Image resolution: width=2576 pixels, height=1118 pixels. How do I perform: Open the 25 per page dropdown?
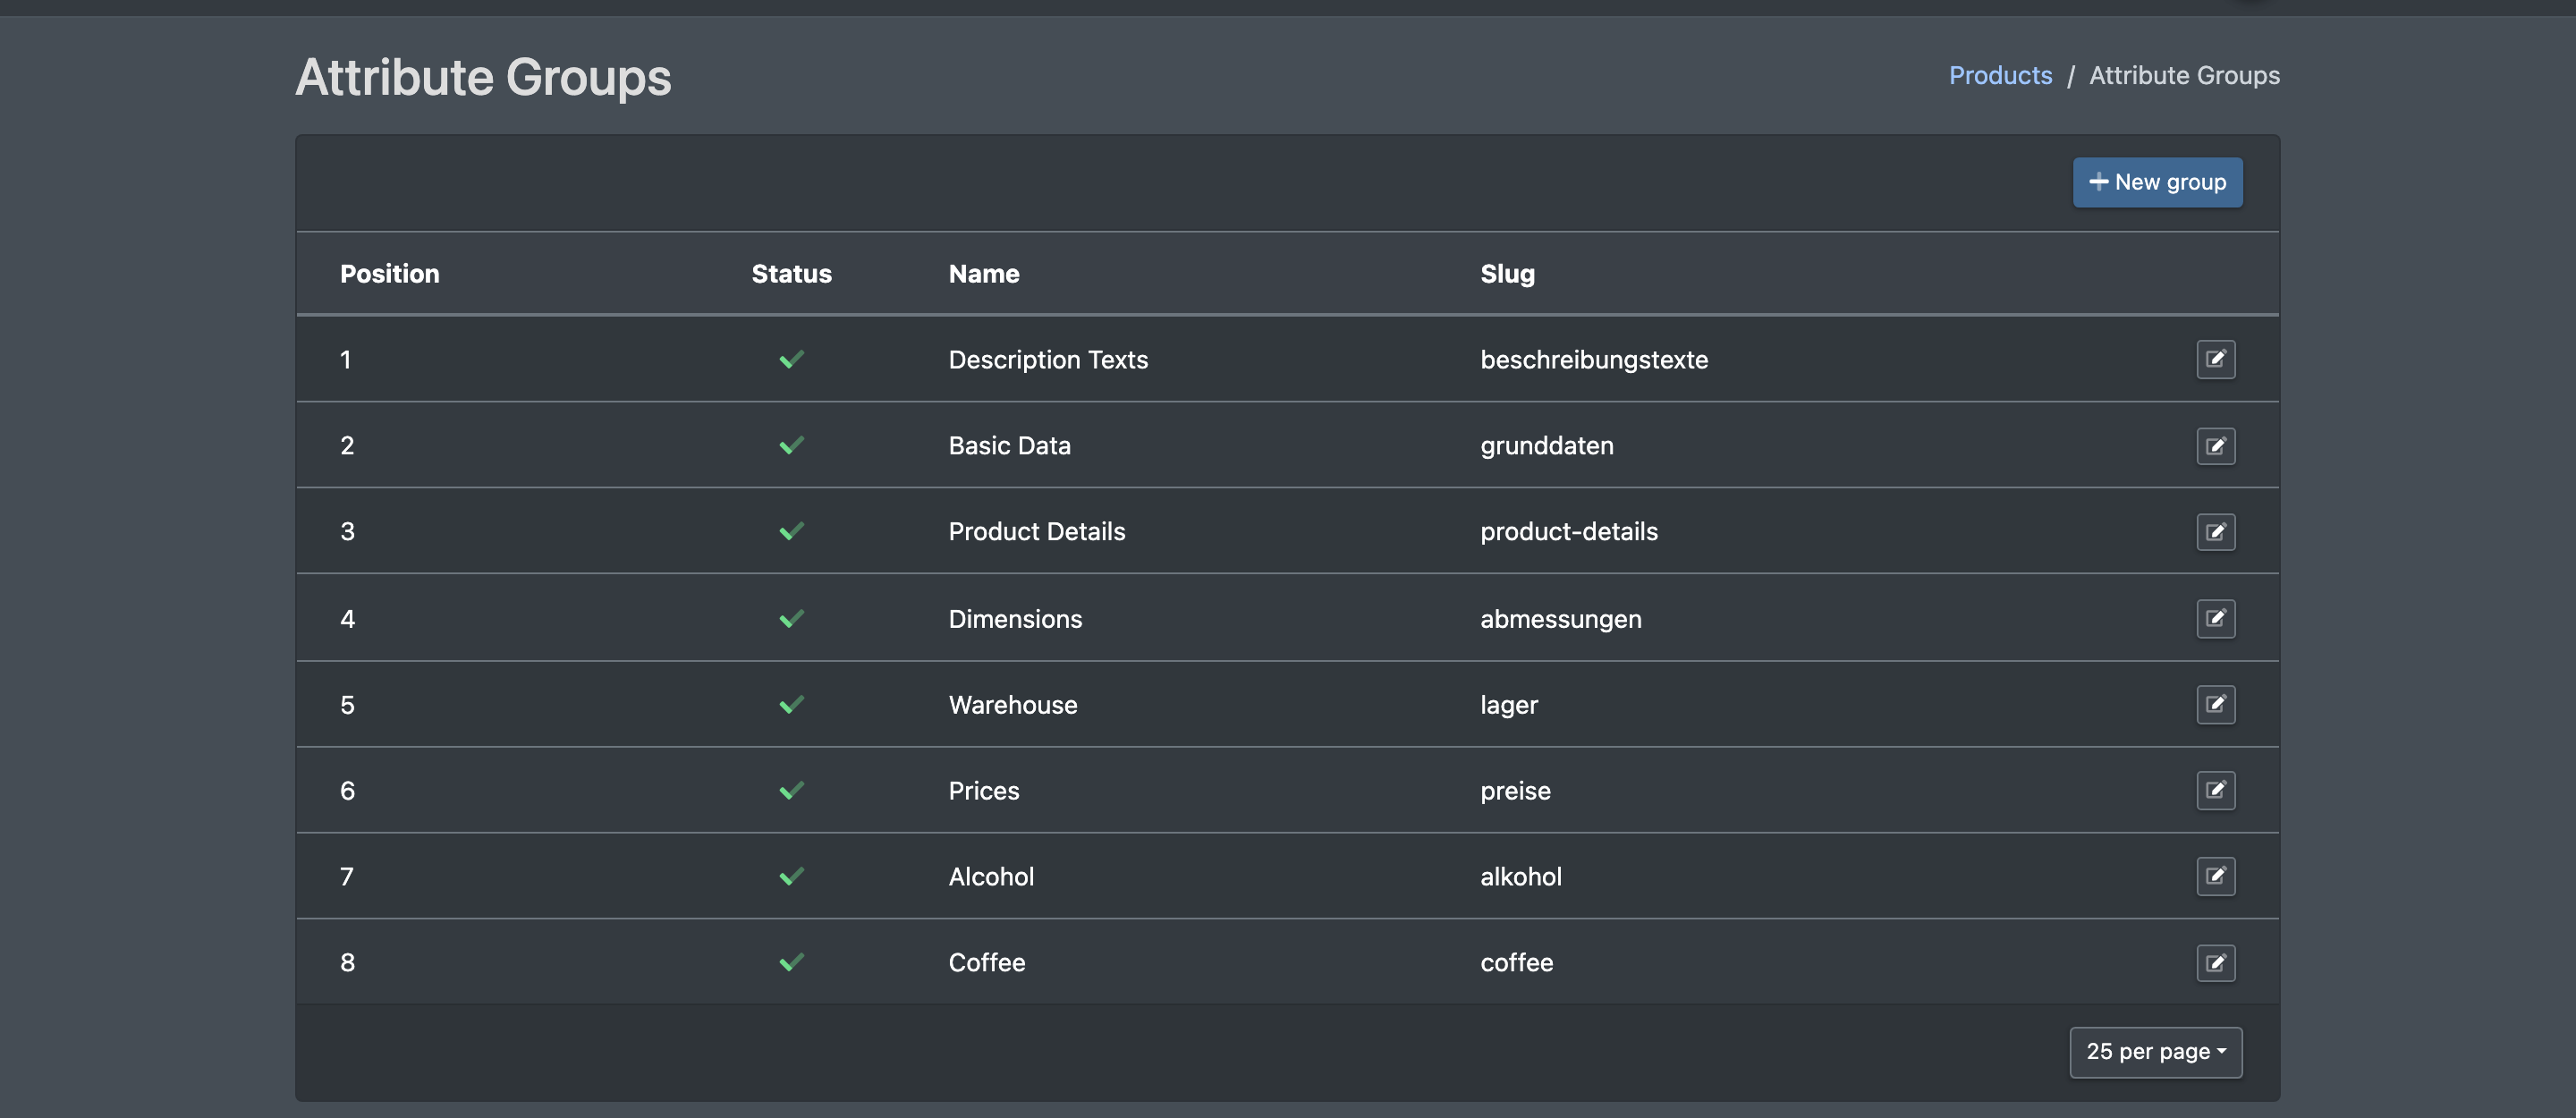(2155, 1051)
